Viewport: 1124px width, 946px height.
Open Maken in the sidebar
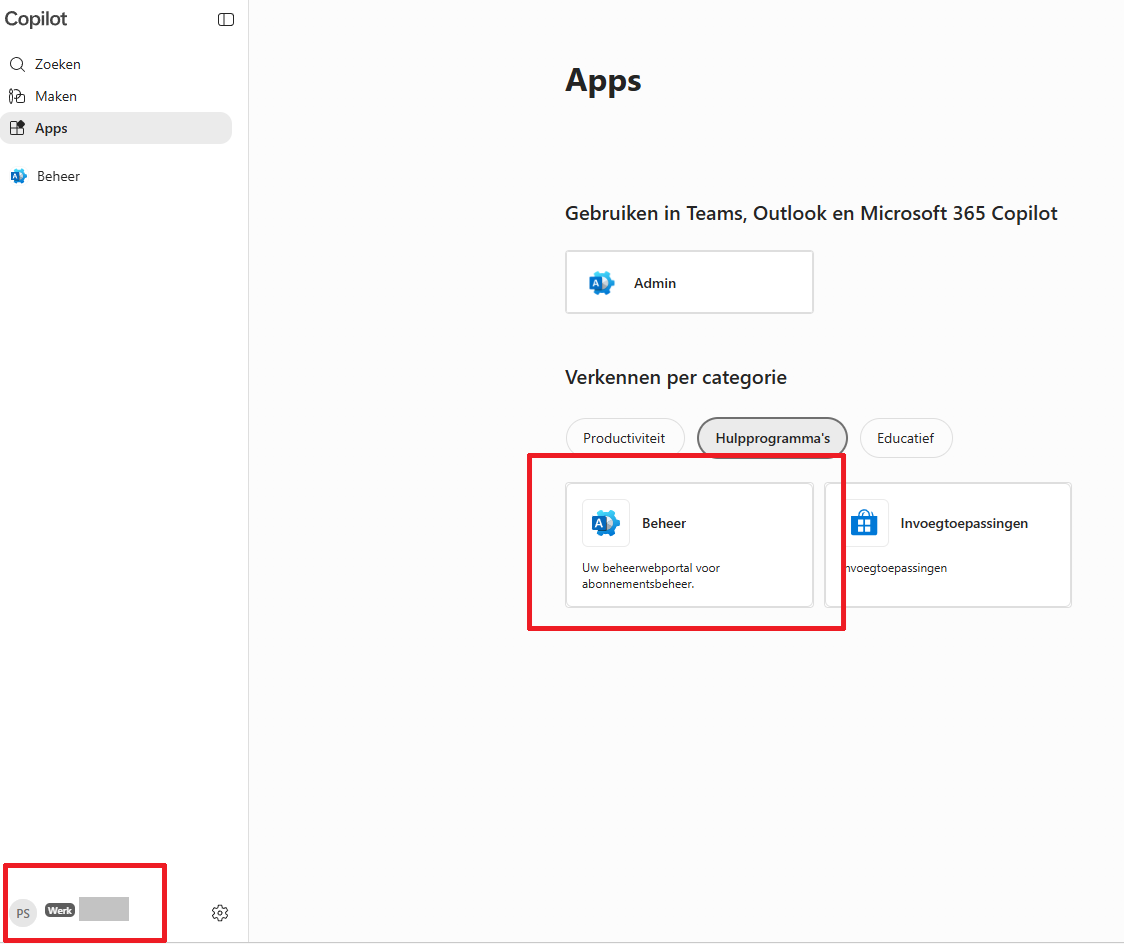(x=116, y=96)
